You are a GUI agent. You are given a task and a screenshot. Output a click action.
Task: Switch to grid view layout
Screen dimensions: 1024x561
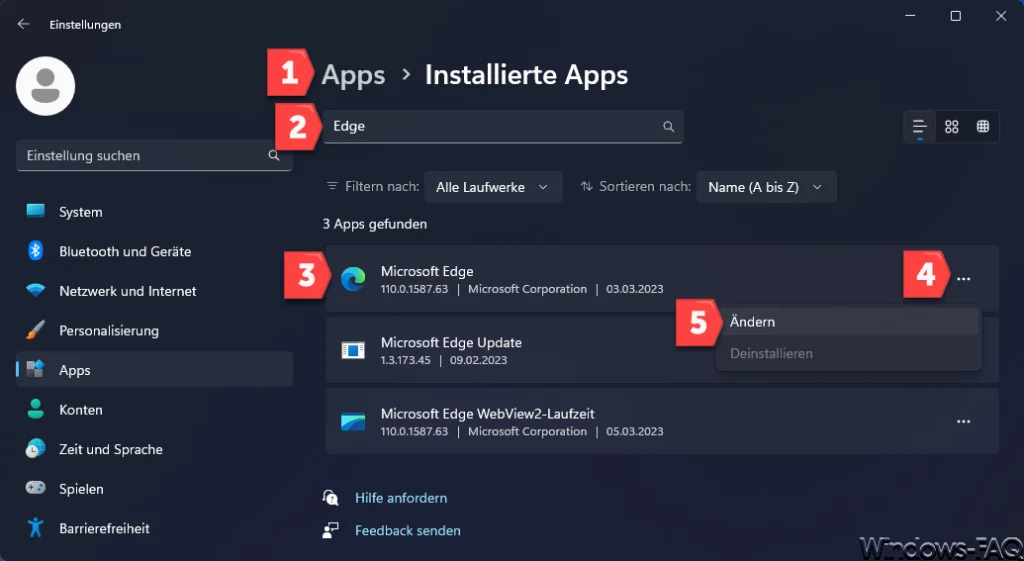[x=952, y=127]
